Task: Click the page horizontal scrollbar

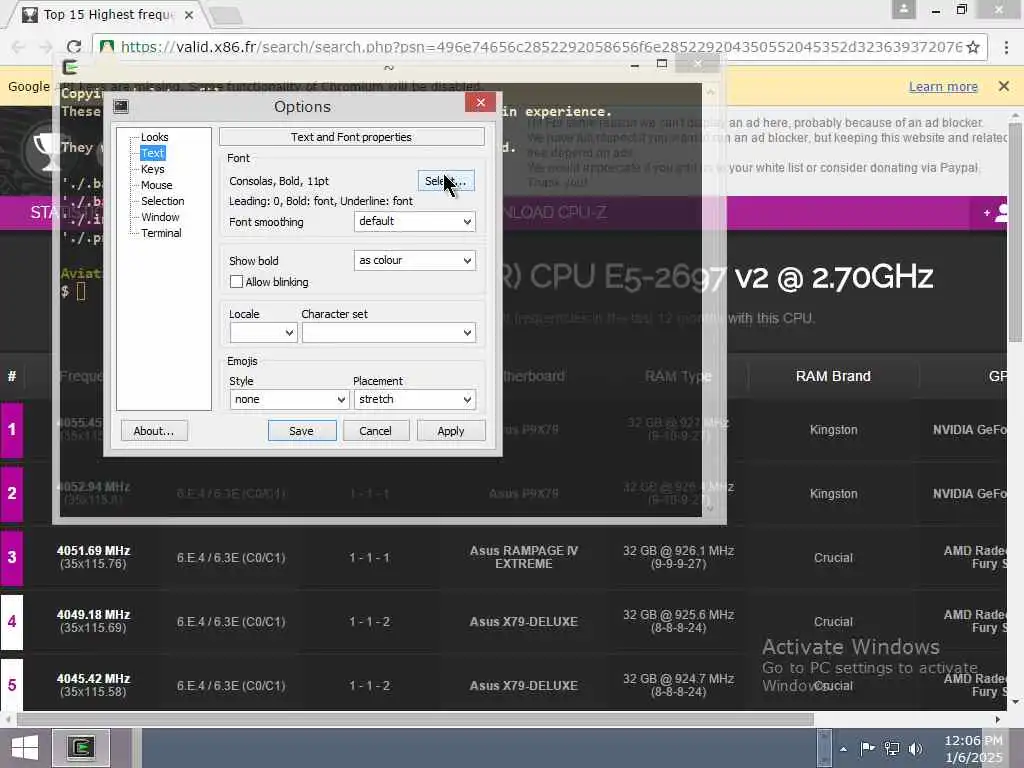Action: tap(415, 720)
